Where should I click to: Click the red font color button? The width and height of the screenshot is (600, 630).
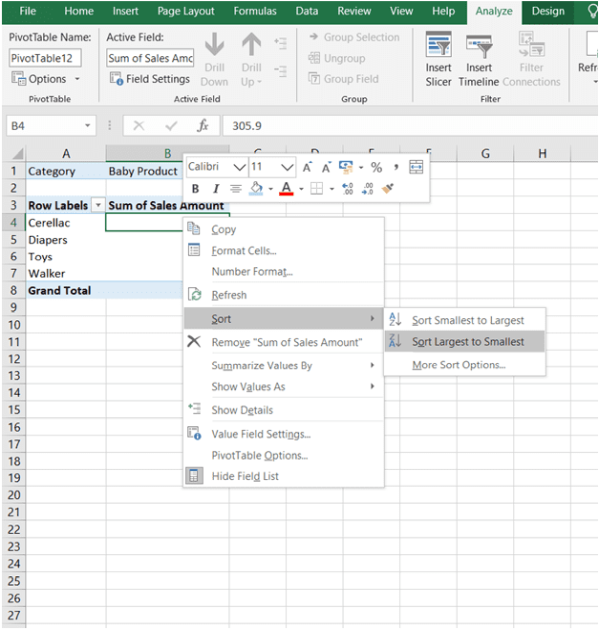point(286,189)
